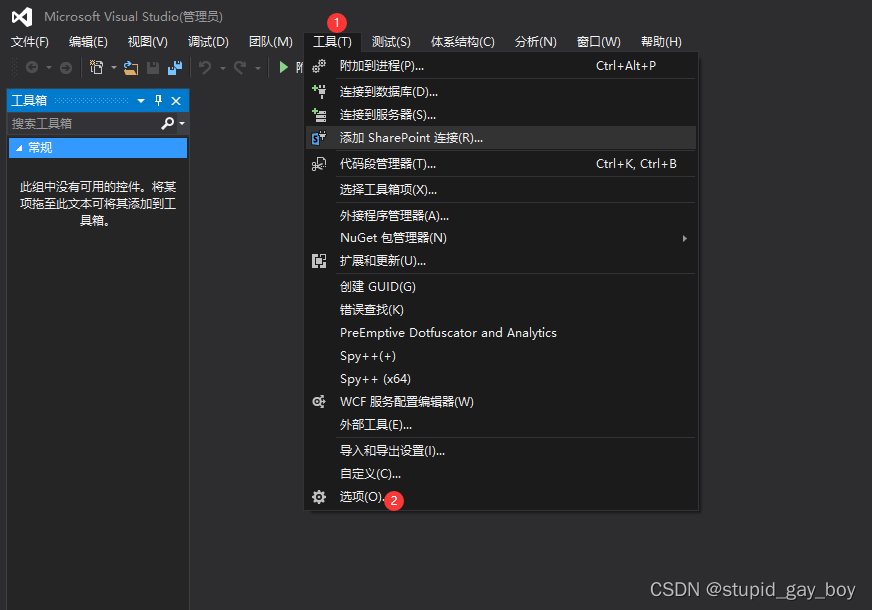Open the 工具箱 title bar dropdown arrow
The height and width of the screenshot is (610, 872).
point(141,100)
